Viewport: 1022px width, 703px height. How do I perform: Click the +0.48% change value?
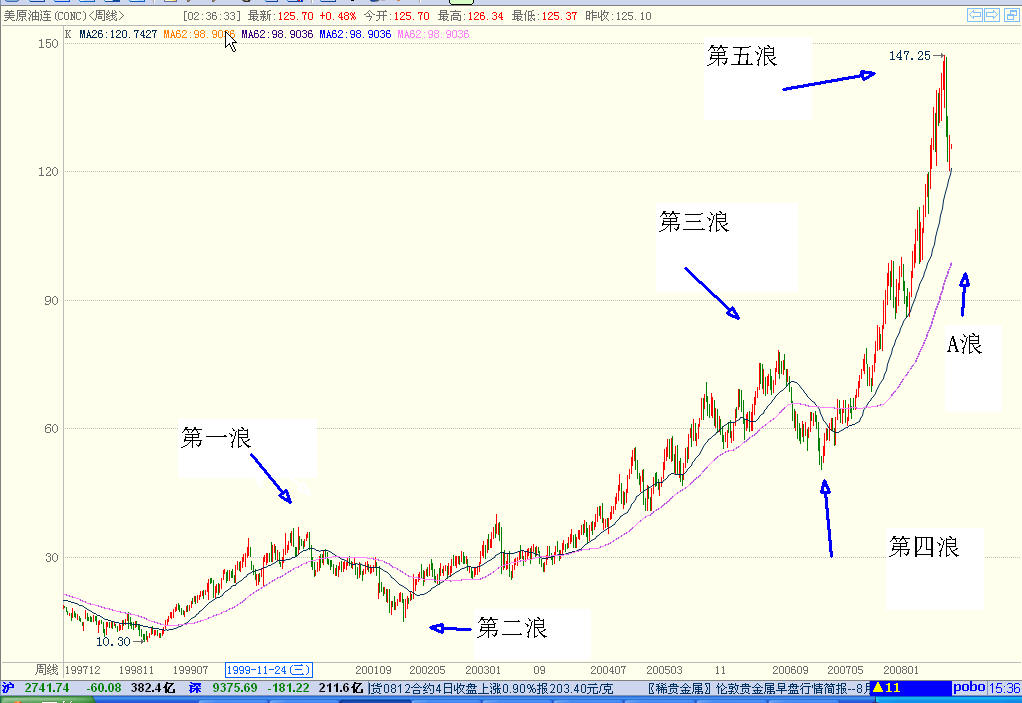click(338, 16)
